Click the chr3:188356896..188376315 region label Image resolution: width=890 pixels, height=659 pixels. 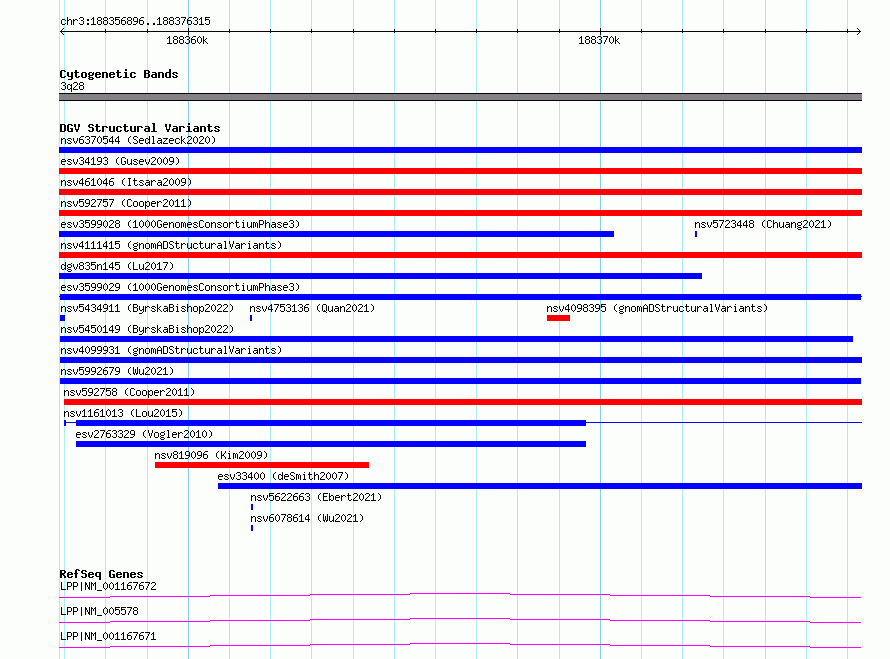coord(135,21)
